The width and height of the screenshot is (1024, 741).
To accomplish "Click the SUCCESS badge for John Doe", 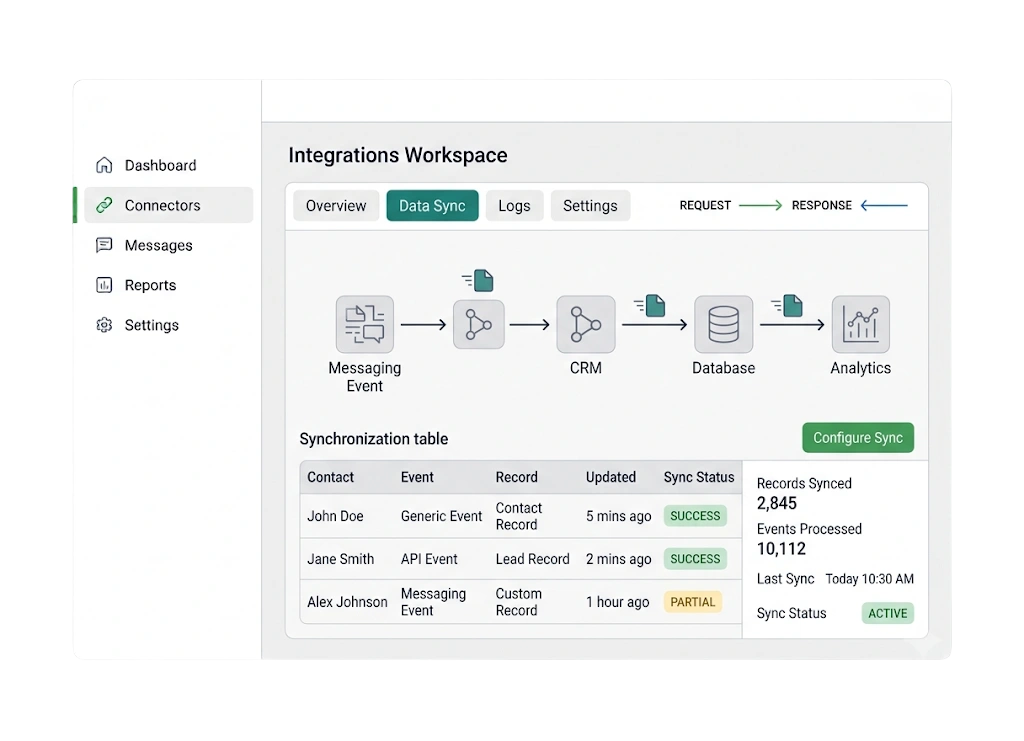I will point(695,516).
